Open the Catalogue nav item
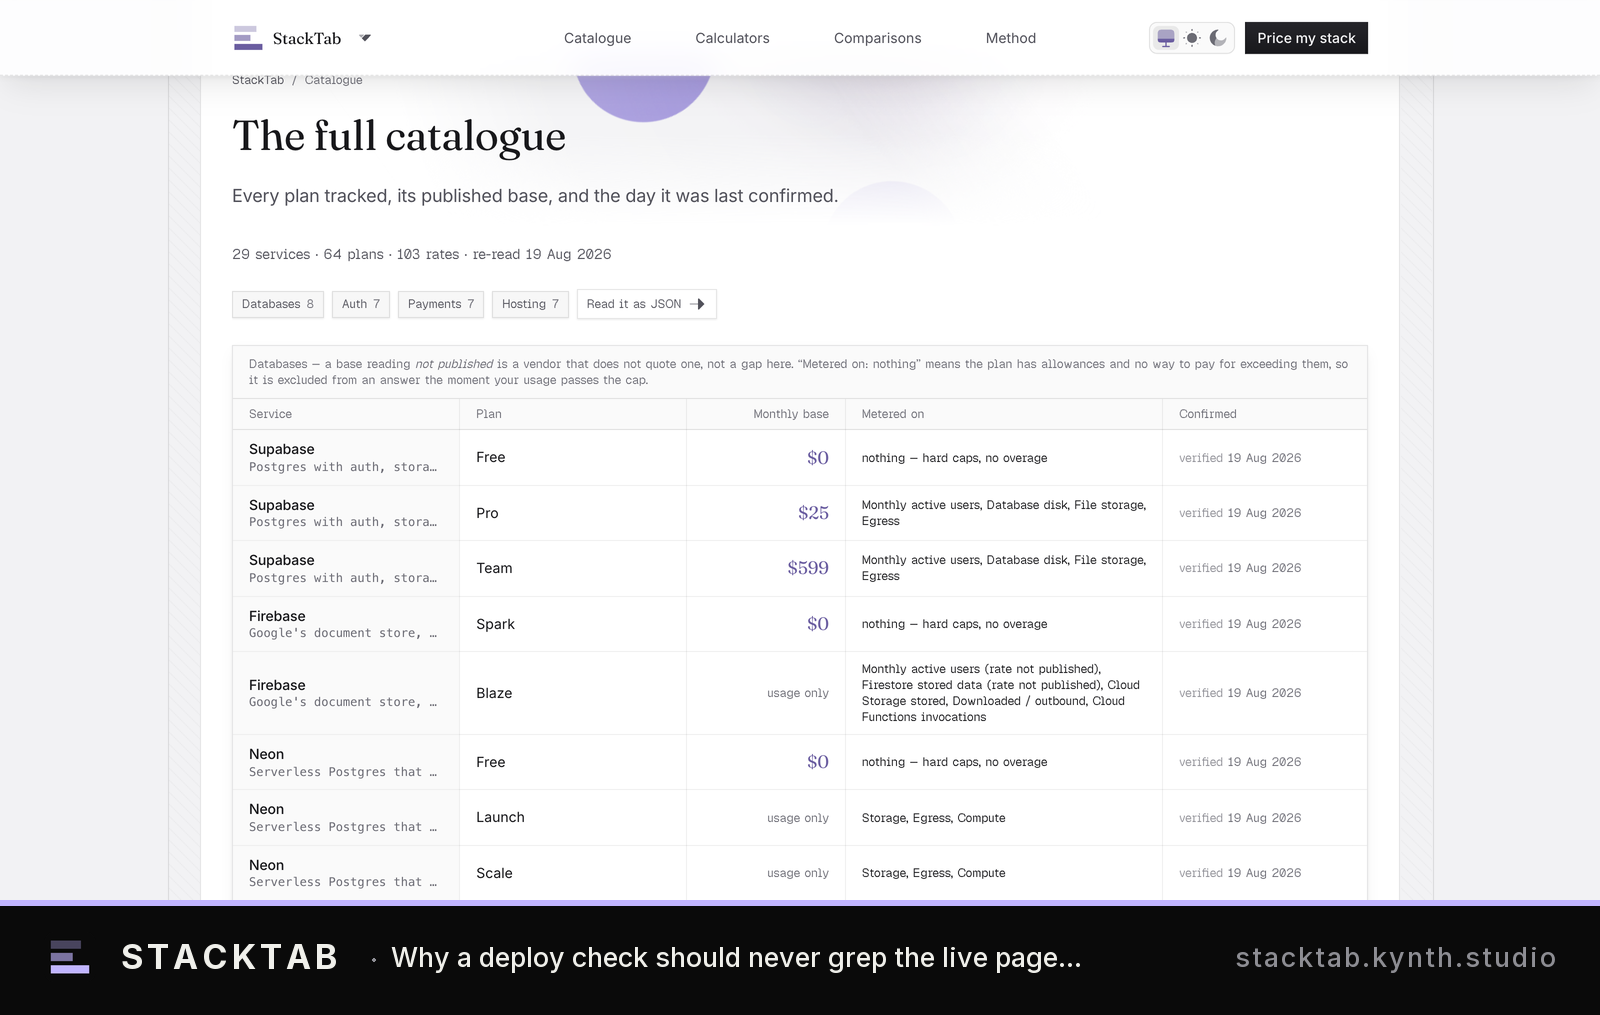Viewport: 1600px width, 1015px height. point(597,38)
